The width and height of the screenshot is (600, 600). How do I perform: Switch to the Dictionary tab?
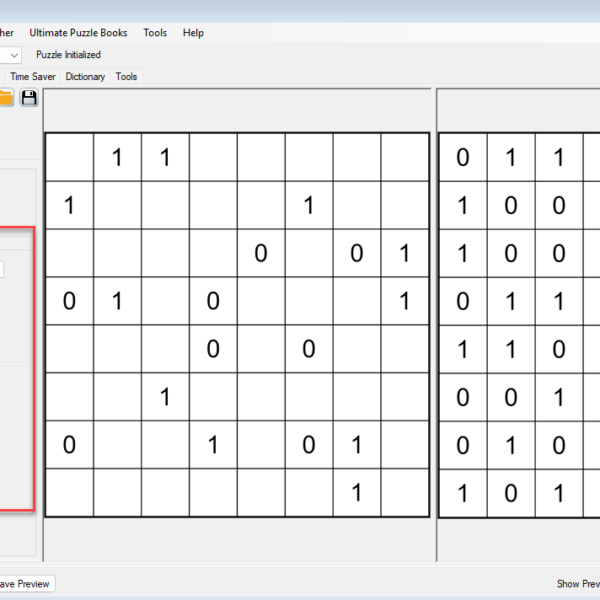click(x=85, y=76)
